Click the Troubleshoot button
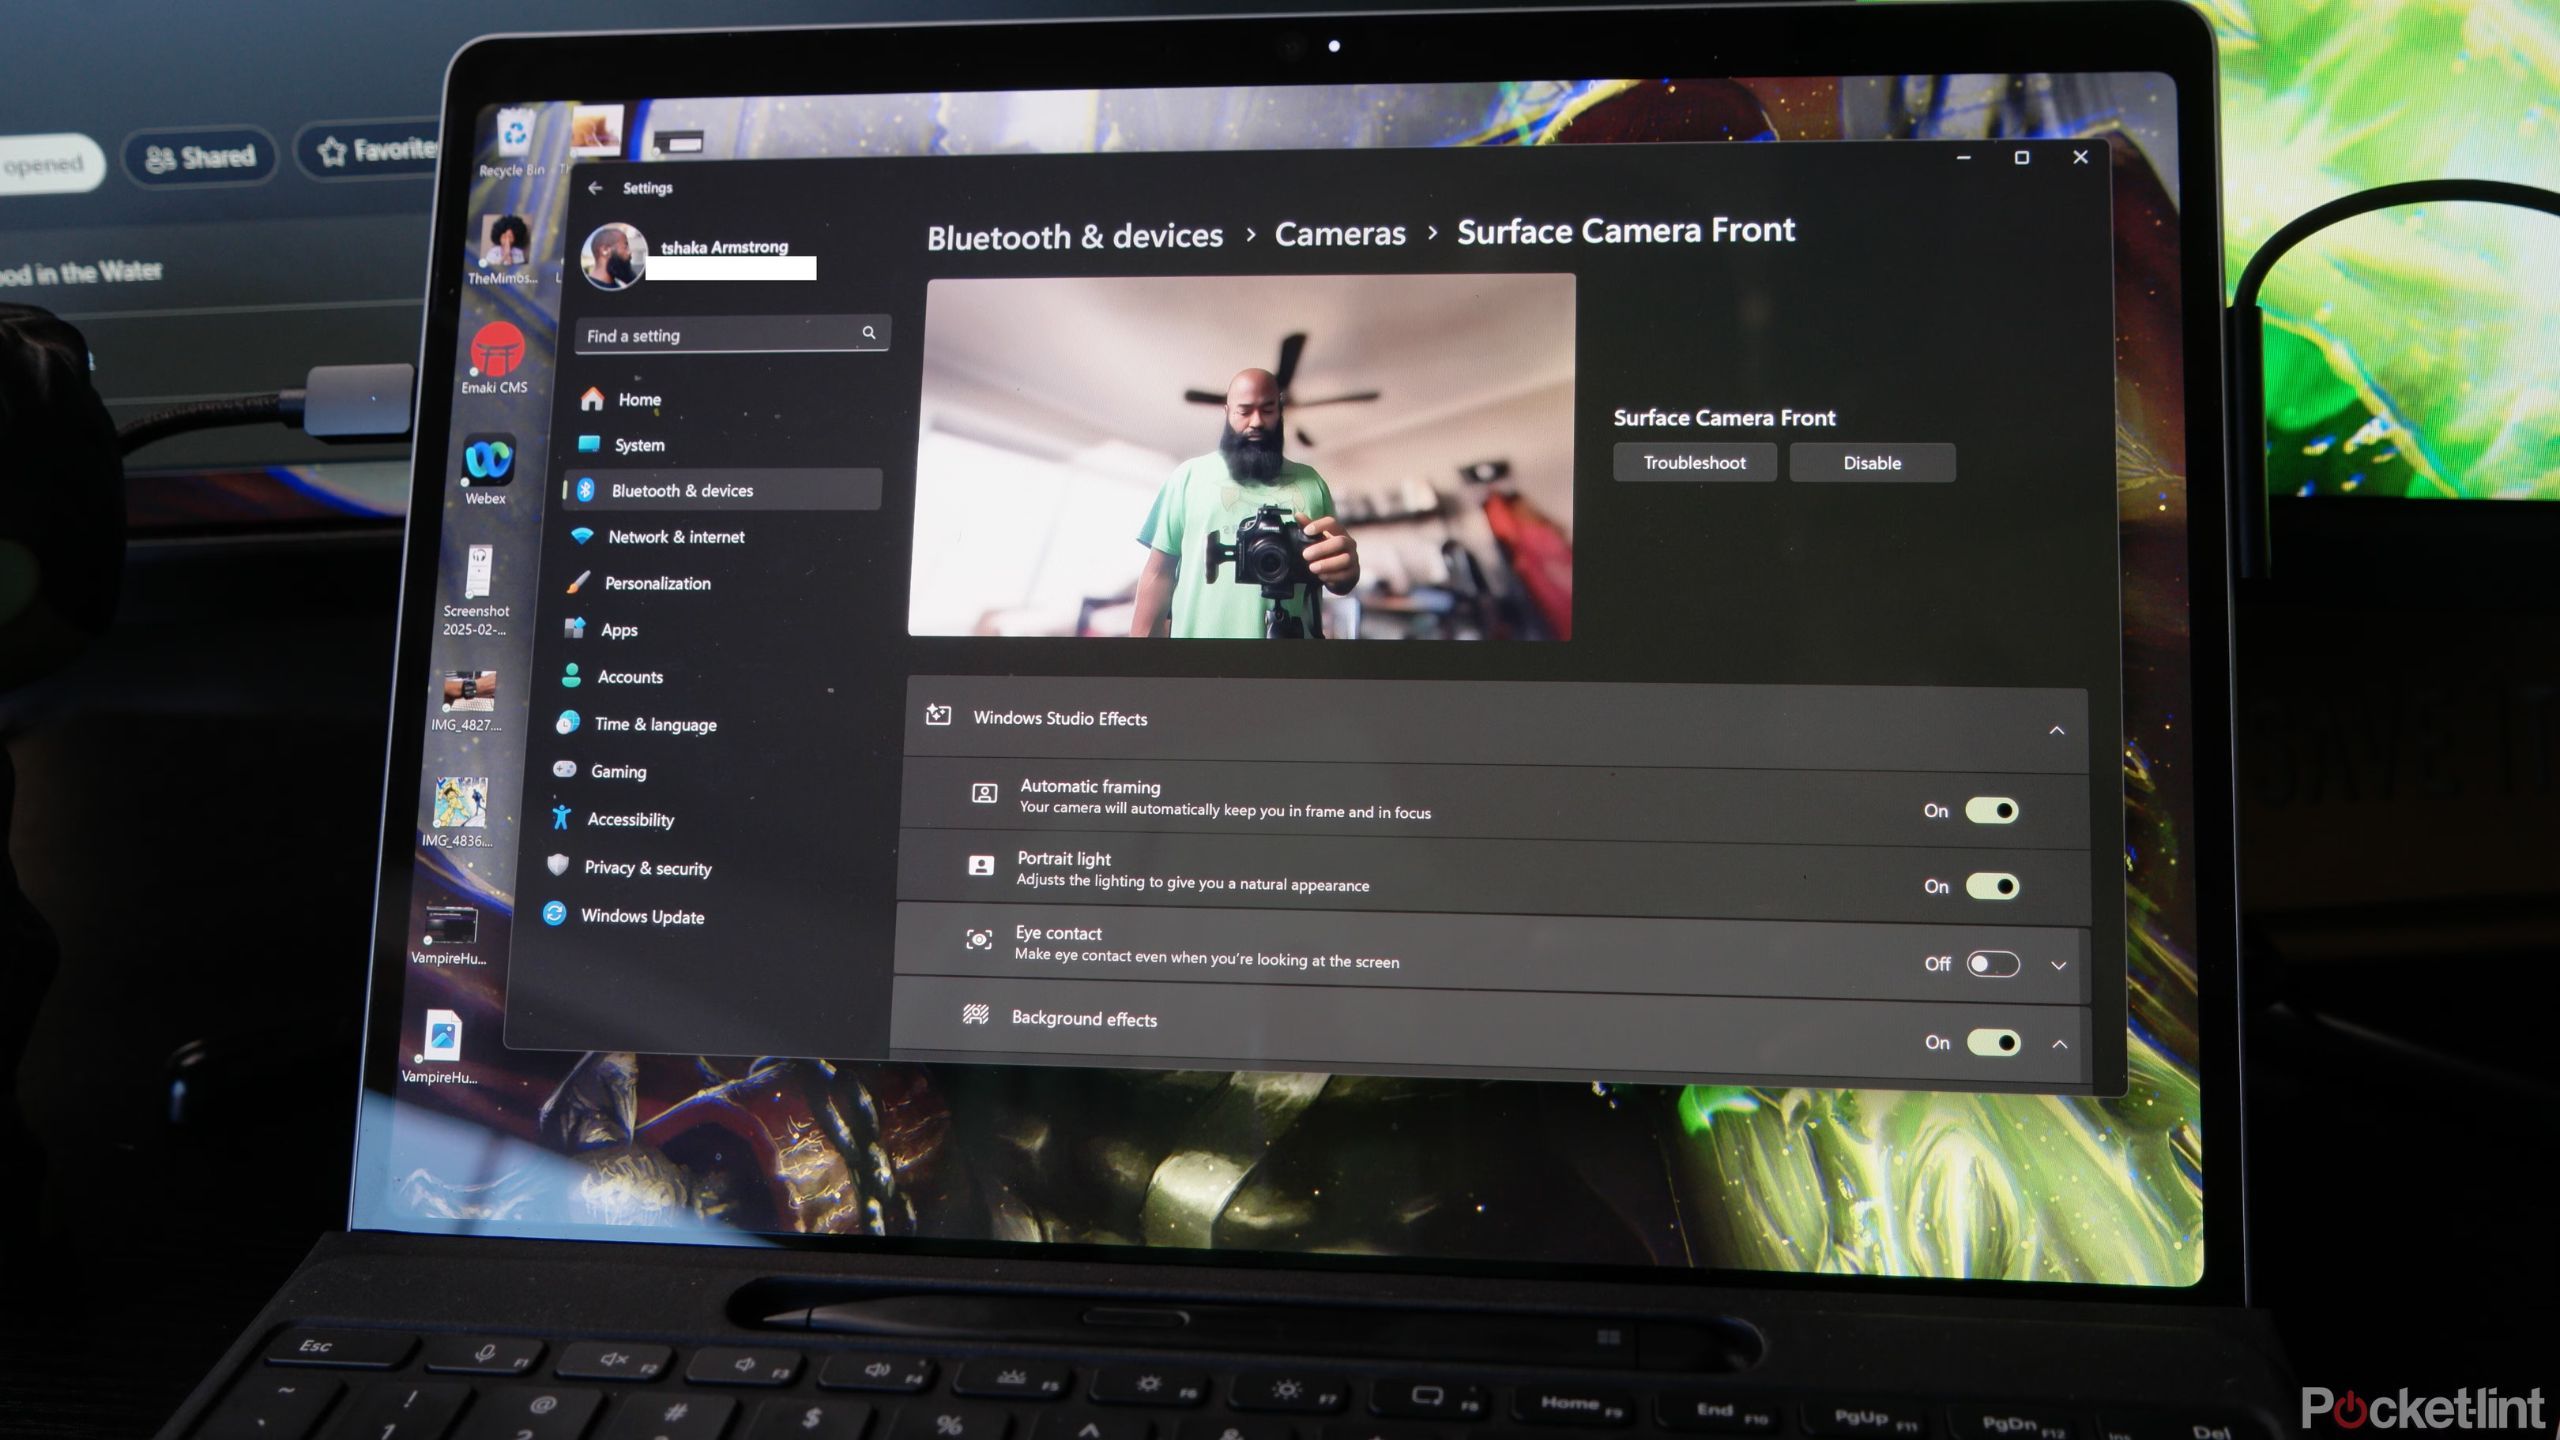Screen dimensions: 2560x1440 1694,463
